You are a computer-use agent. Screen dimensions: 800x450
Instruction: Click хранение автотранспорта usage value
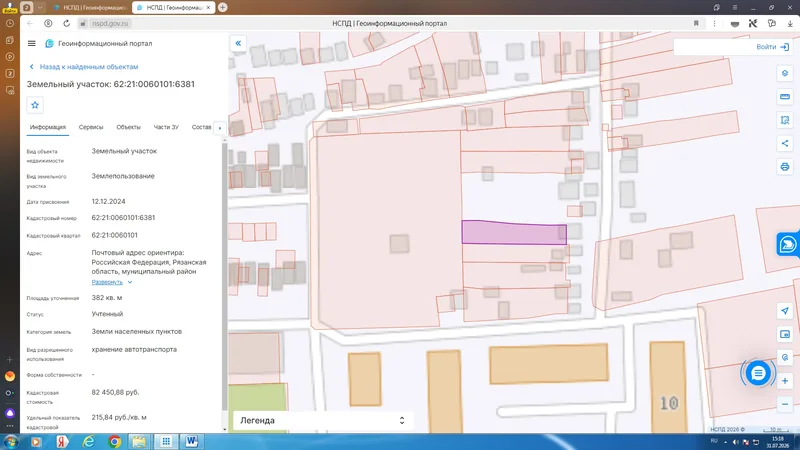click(x=134, y=349)
